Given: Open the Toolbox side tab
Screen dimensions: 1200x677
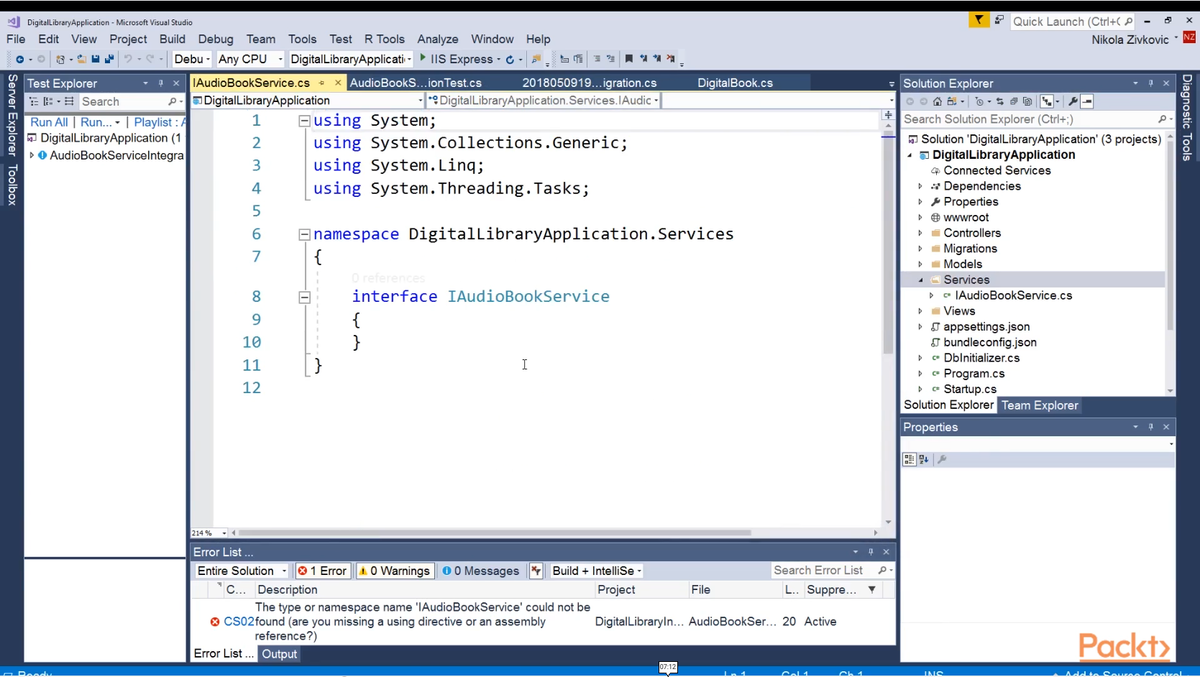Looking at the screenshot, I should coord(12,185).
